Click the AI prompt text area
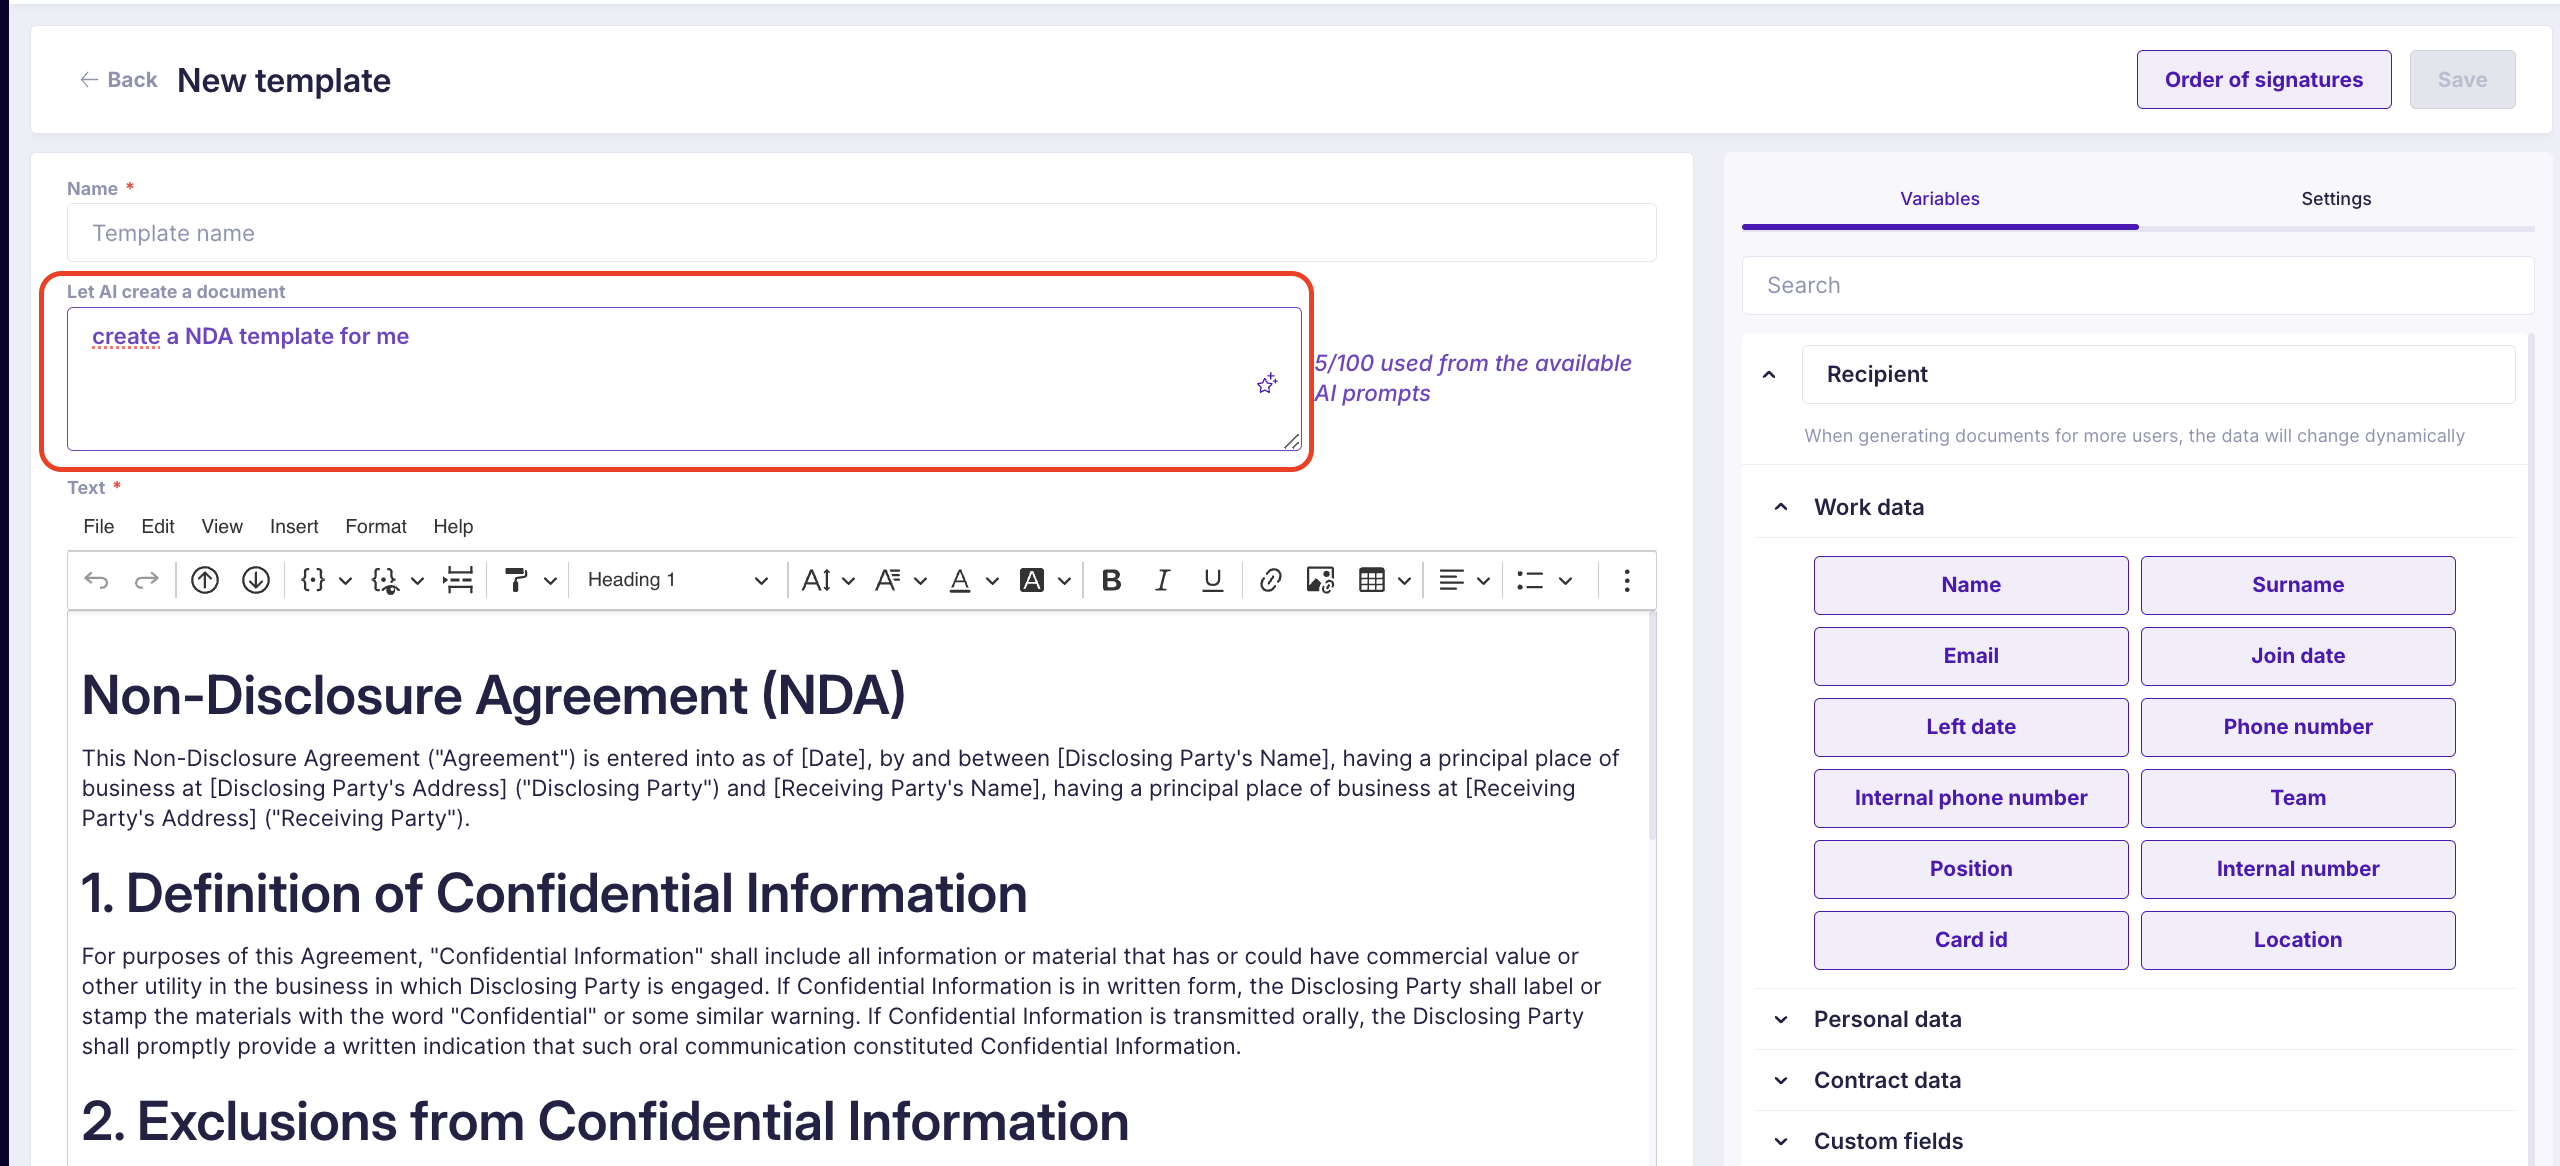 click(684, 379)
